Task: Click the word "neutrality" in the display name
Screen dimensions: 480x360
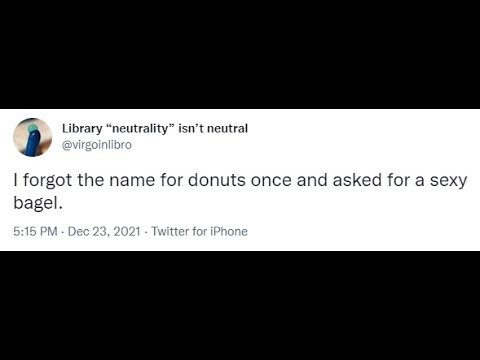Action: coord(137,128)
